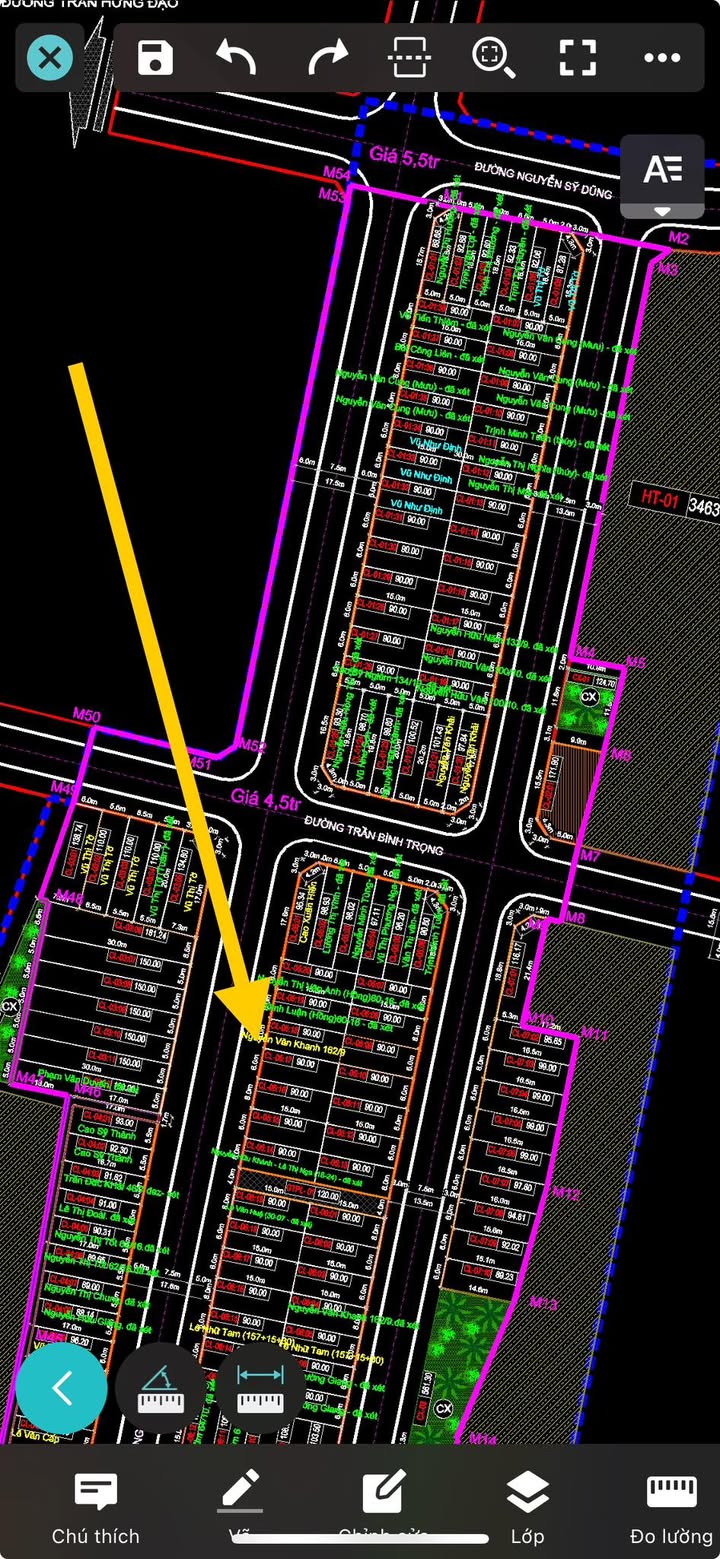The image size is (720, 1559).
Task: Select the M13 boundary marker label
Action: click(543, 1303)
